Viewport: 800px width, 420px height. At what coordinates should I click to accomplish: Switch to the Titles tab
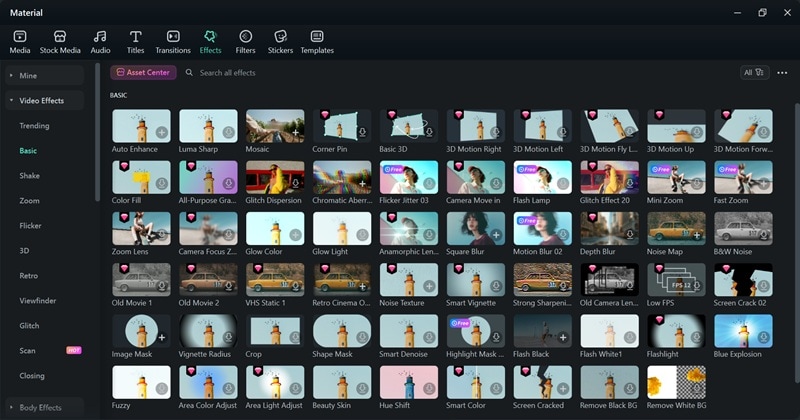135,42
